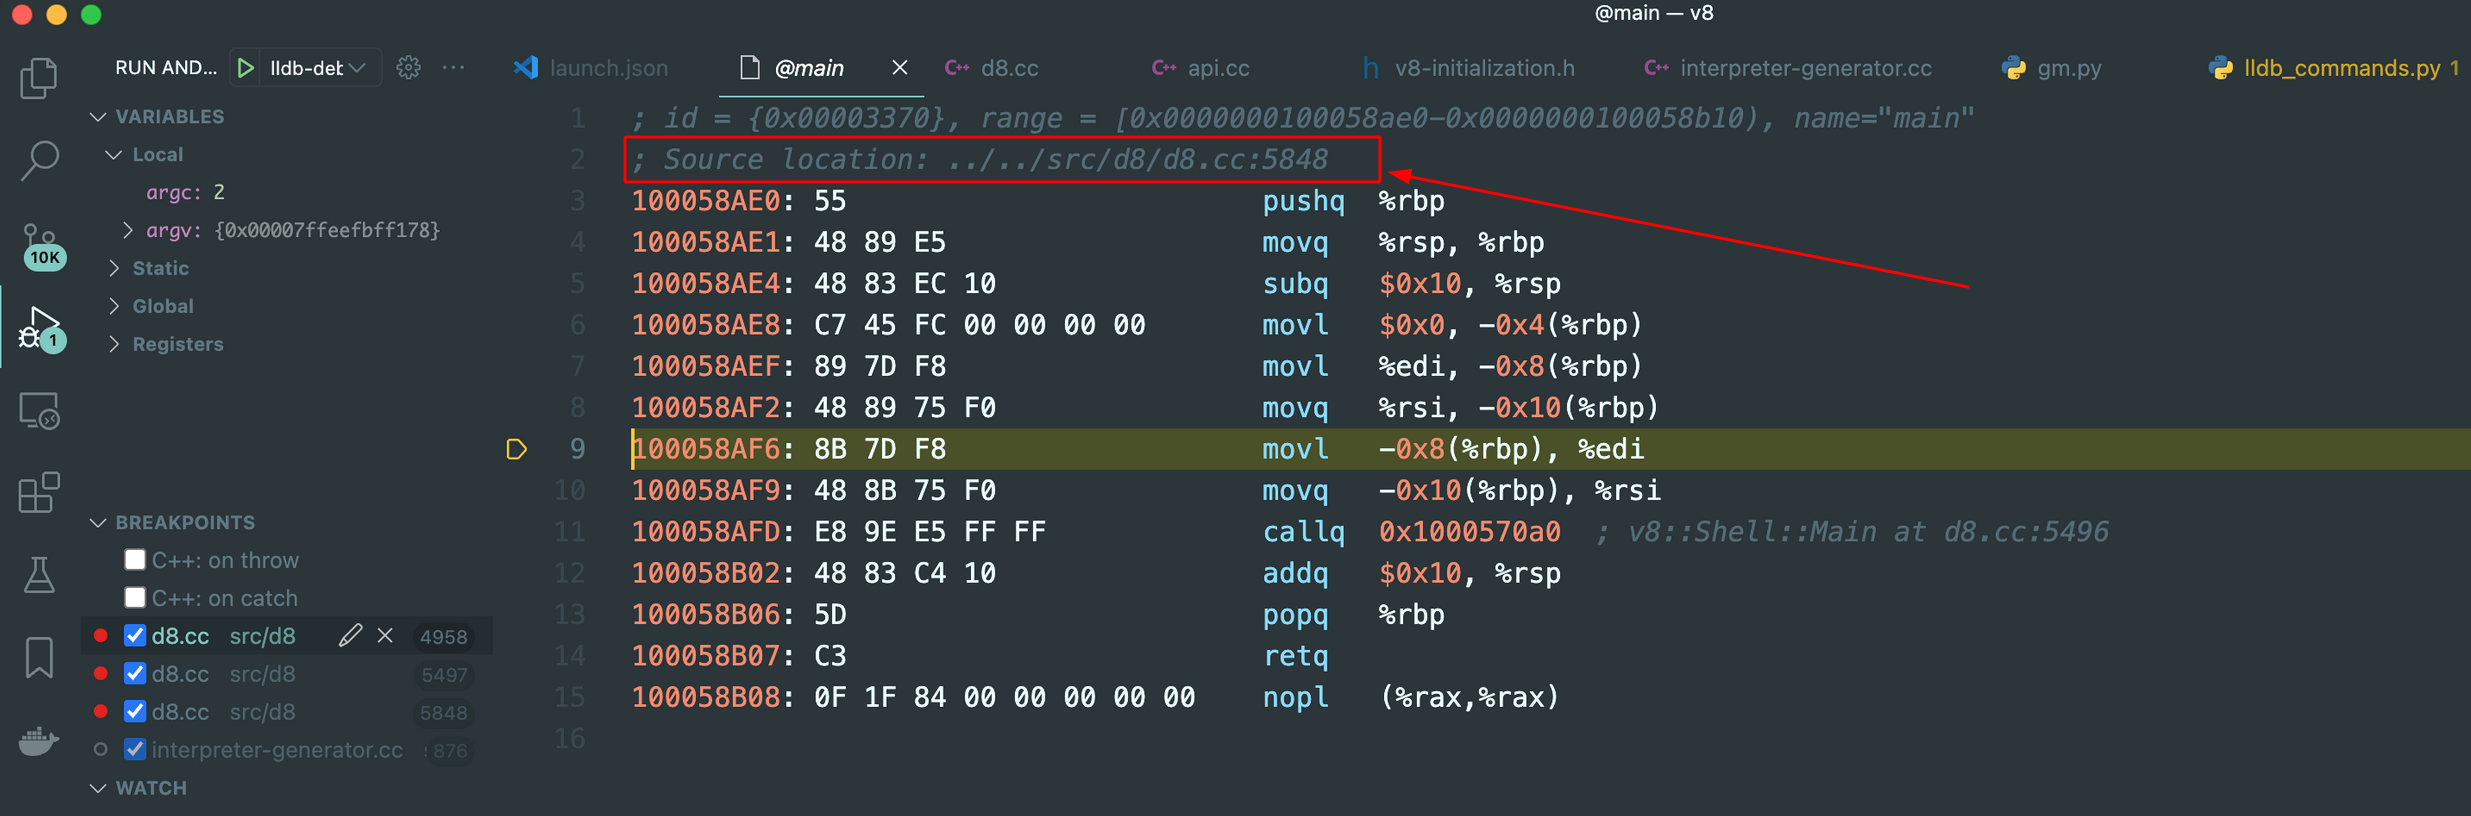
Task: Collapse the VARIABLES section
Action: [x=98, y=117]
